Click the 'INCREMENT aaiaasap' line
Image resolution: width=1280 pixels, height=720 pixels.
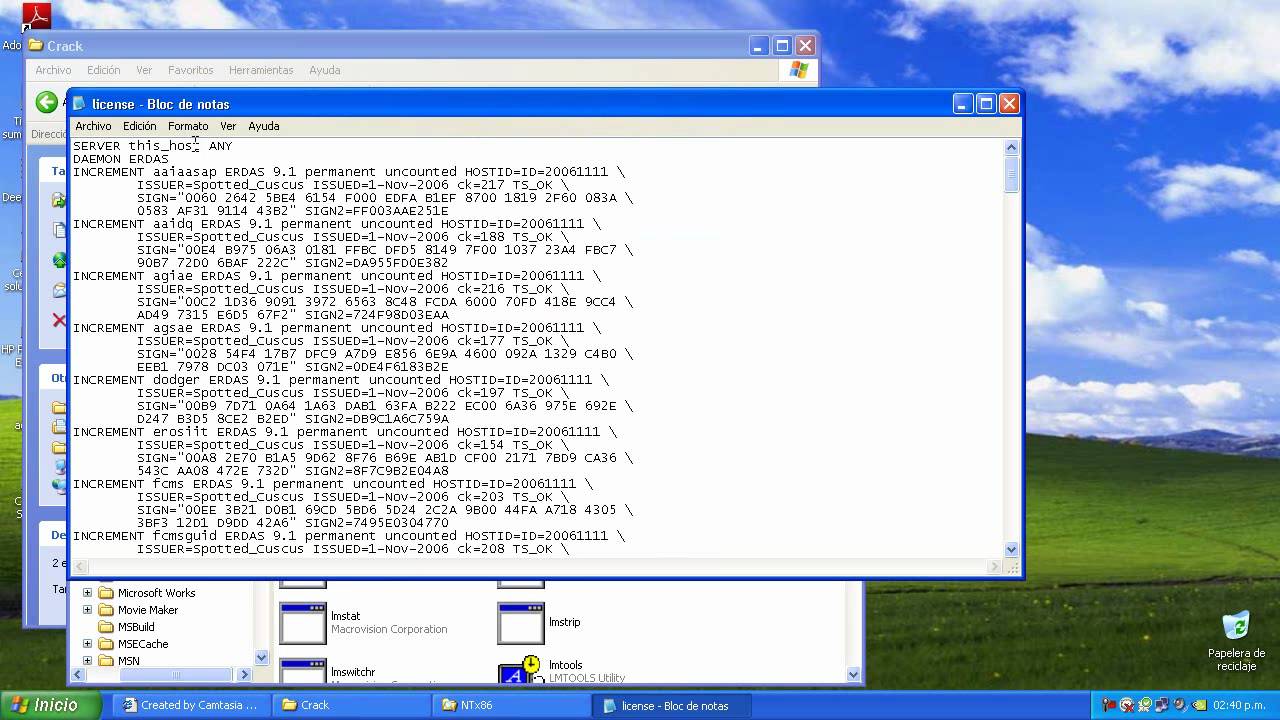click(x=349, y=172)
